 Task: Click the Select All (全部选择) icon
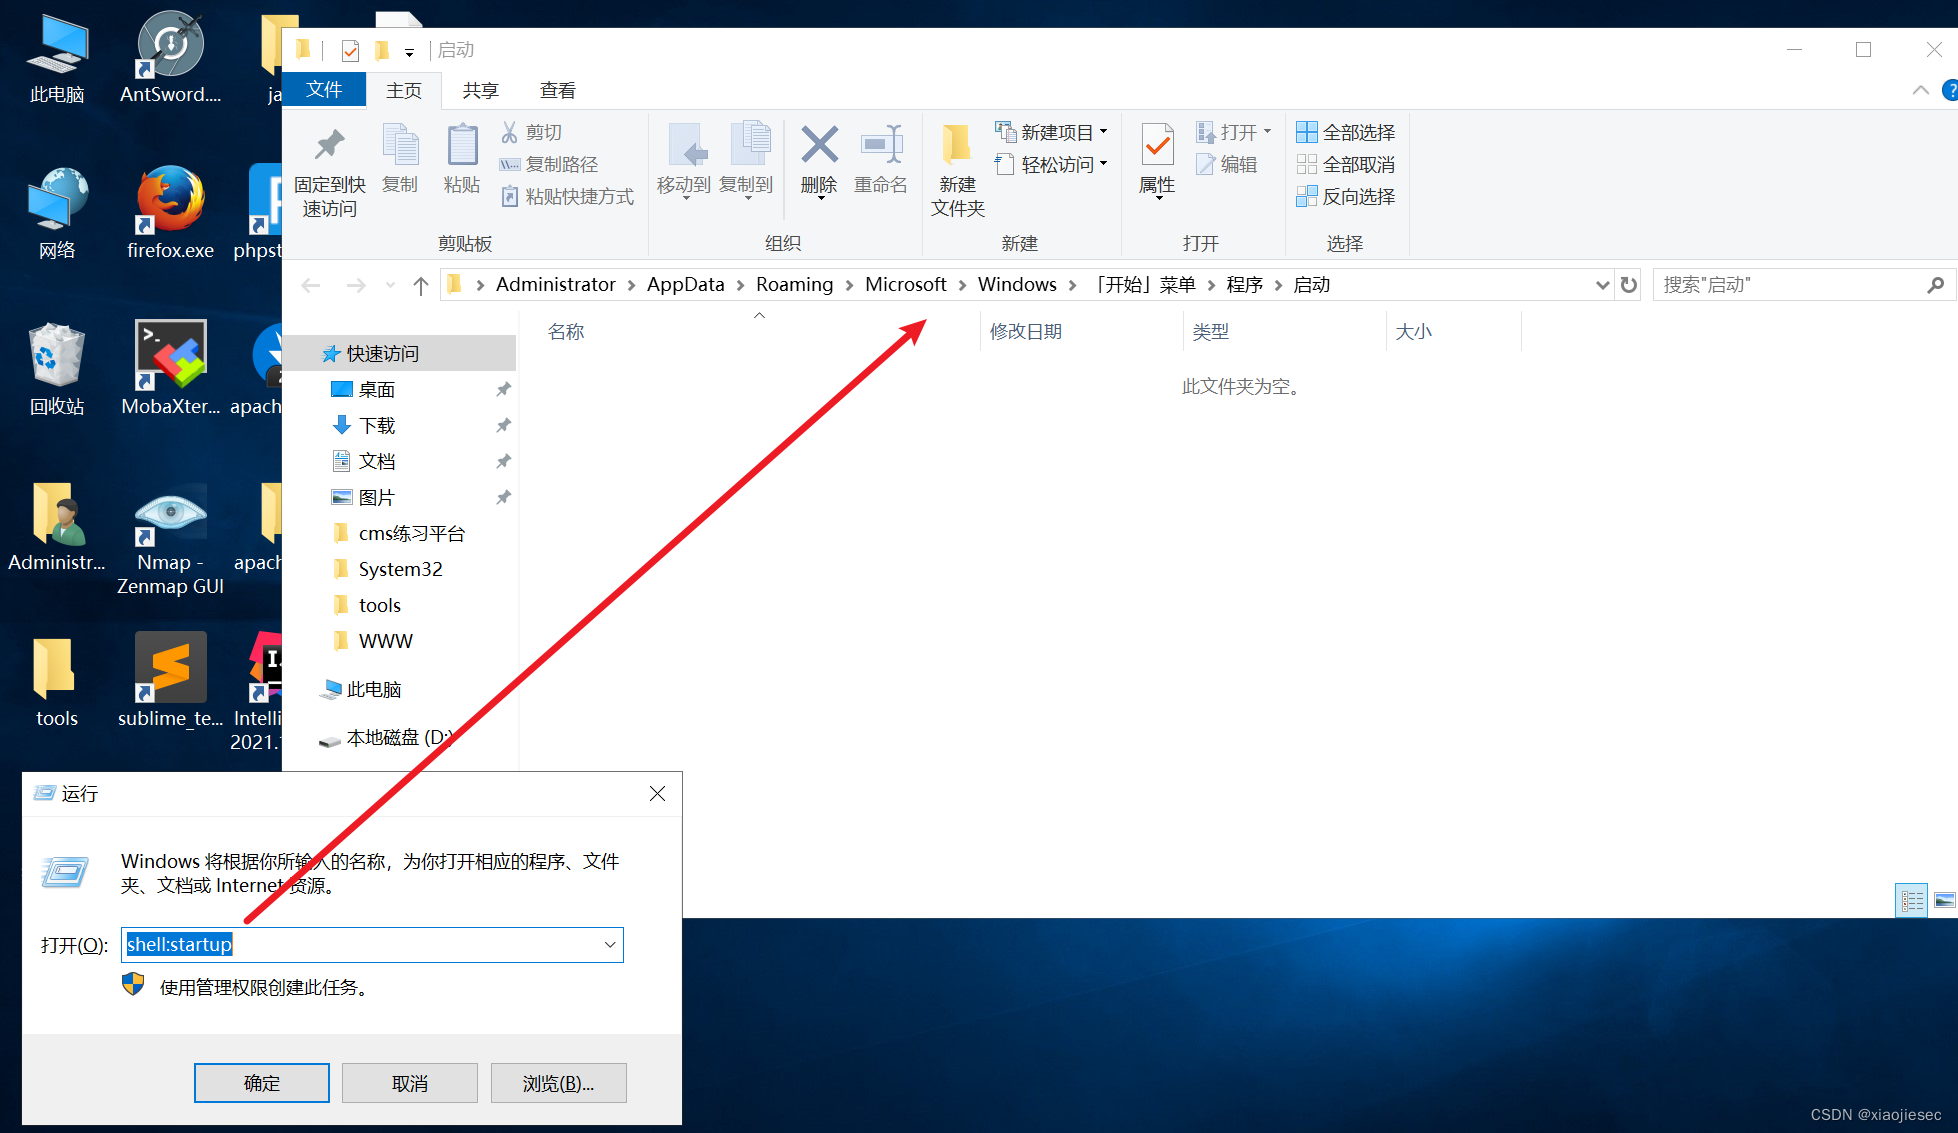point(1306,132)
